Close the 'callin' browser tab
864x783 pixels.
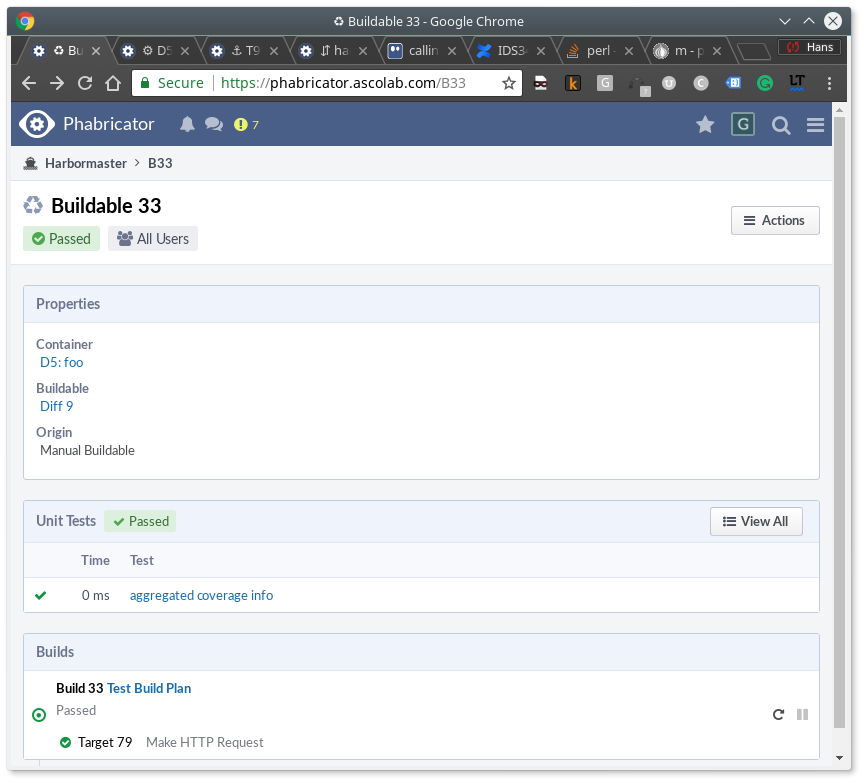[x=452, y=51]
